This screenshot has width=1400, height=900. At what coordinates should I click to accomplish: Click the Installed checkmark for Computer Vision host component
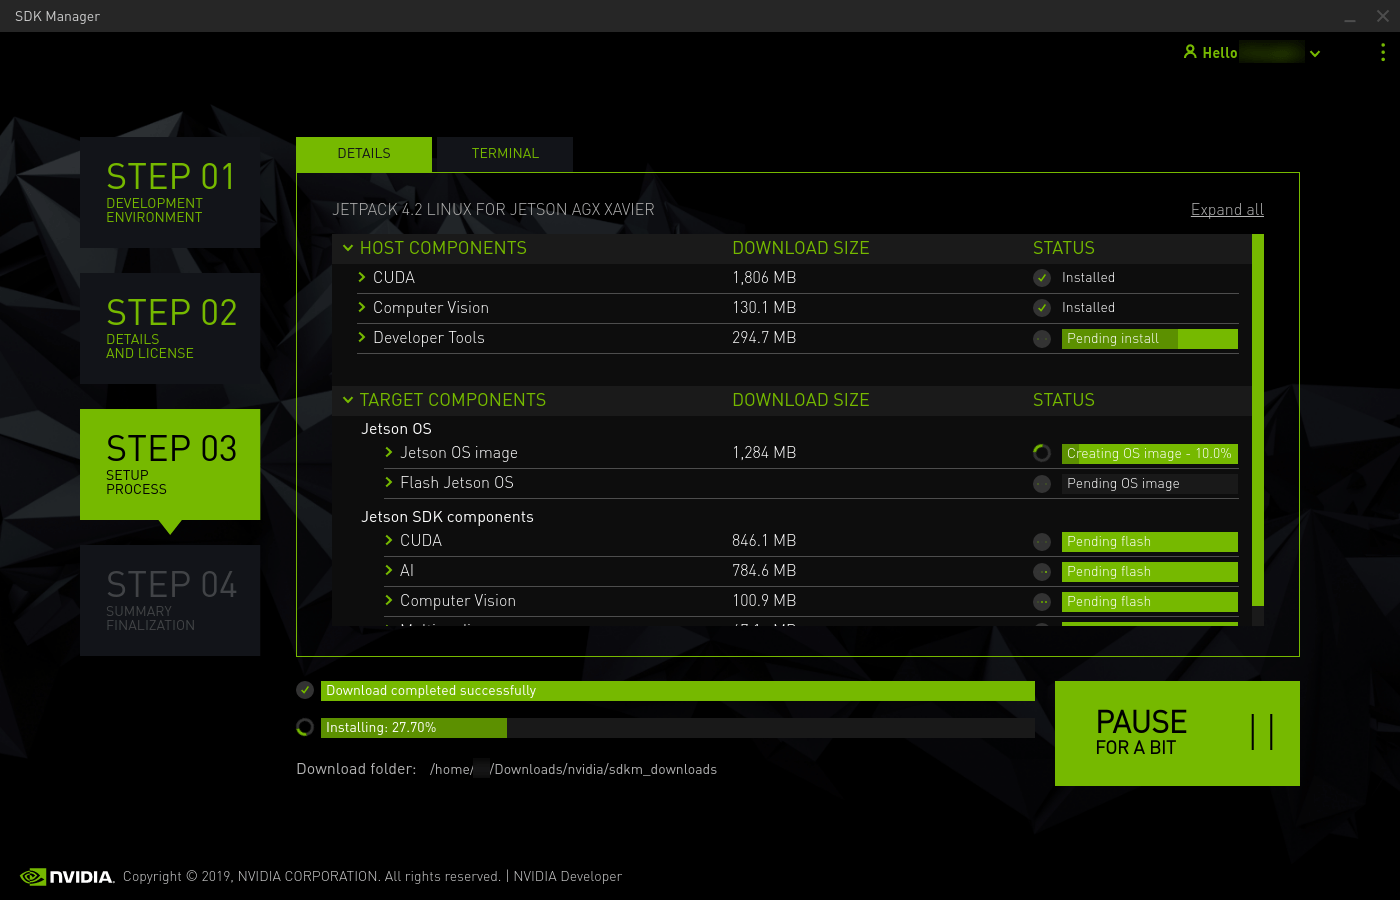click(1041, 308)
